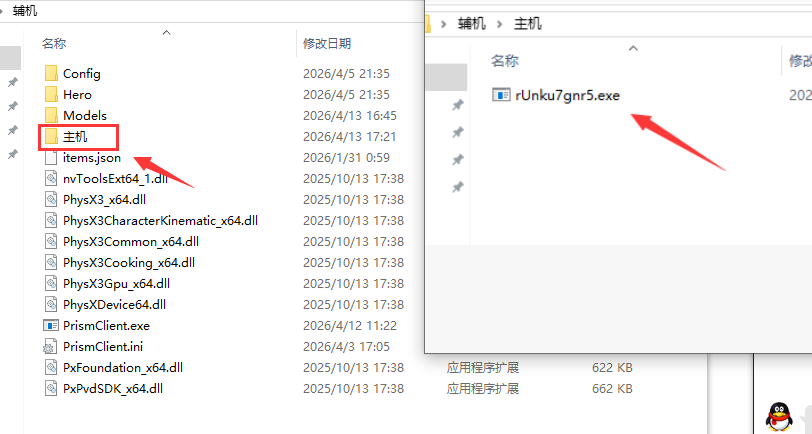The height and width of the screenshot is (434, 812).
Task: Click the rUnku7gnr5.exe application icon
Action: pyautogui.click(x=501, y=95)
